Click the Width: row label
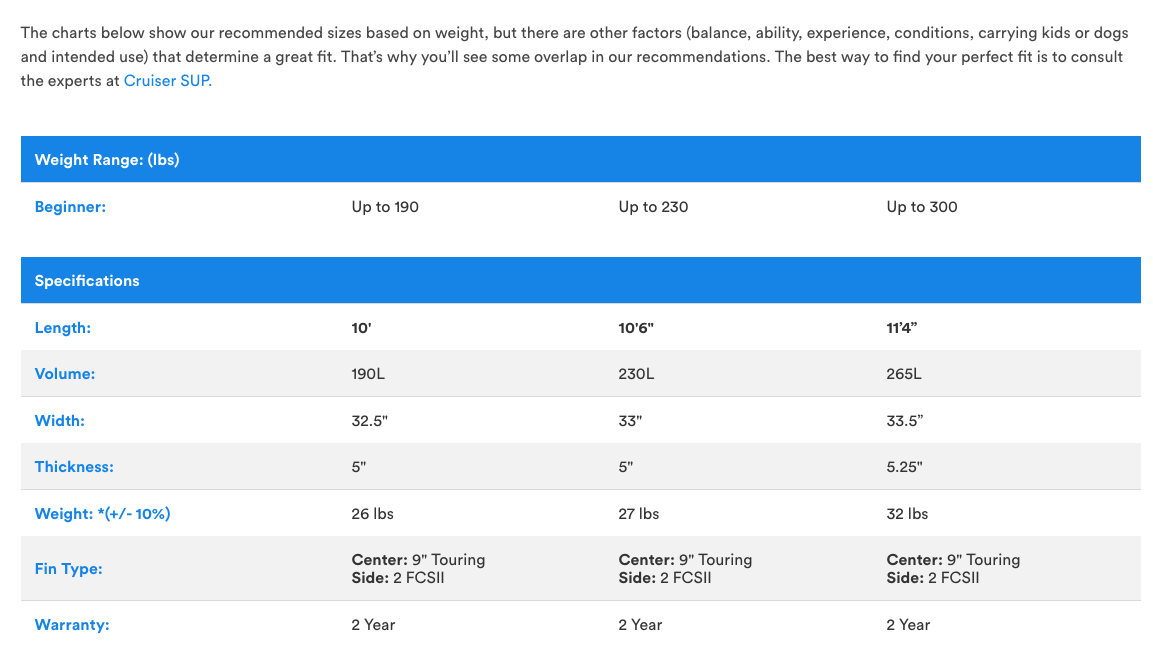 point(60,421)
